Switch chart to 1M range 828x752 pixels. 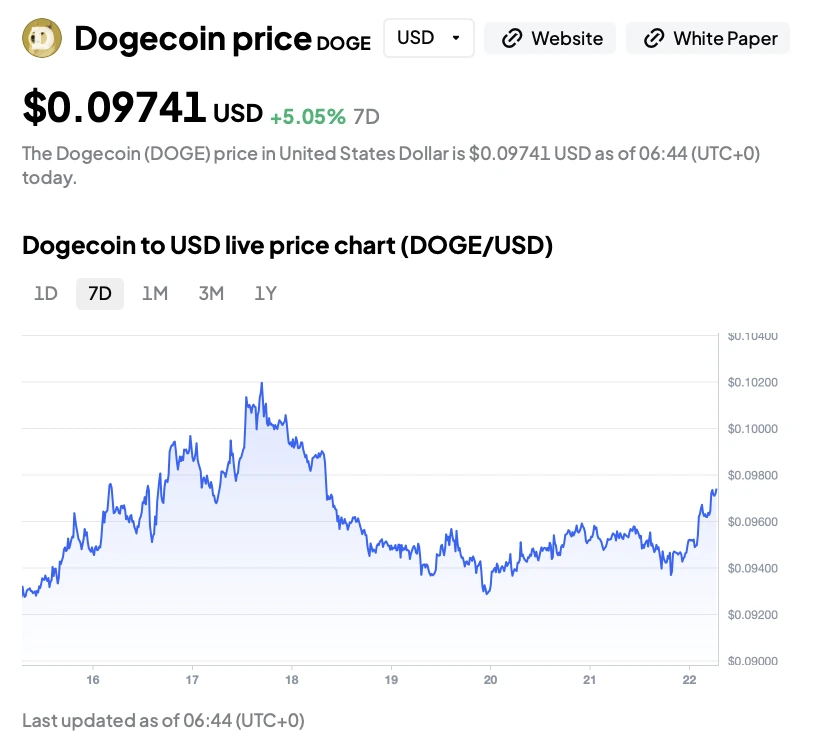154,293
